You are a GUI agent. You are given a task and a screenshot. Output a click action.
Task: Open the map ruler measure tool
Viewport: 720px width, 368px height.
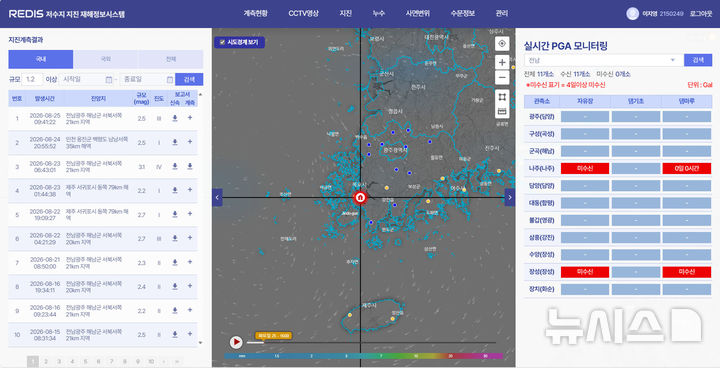tap(502, 112)
